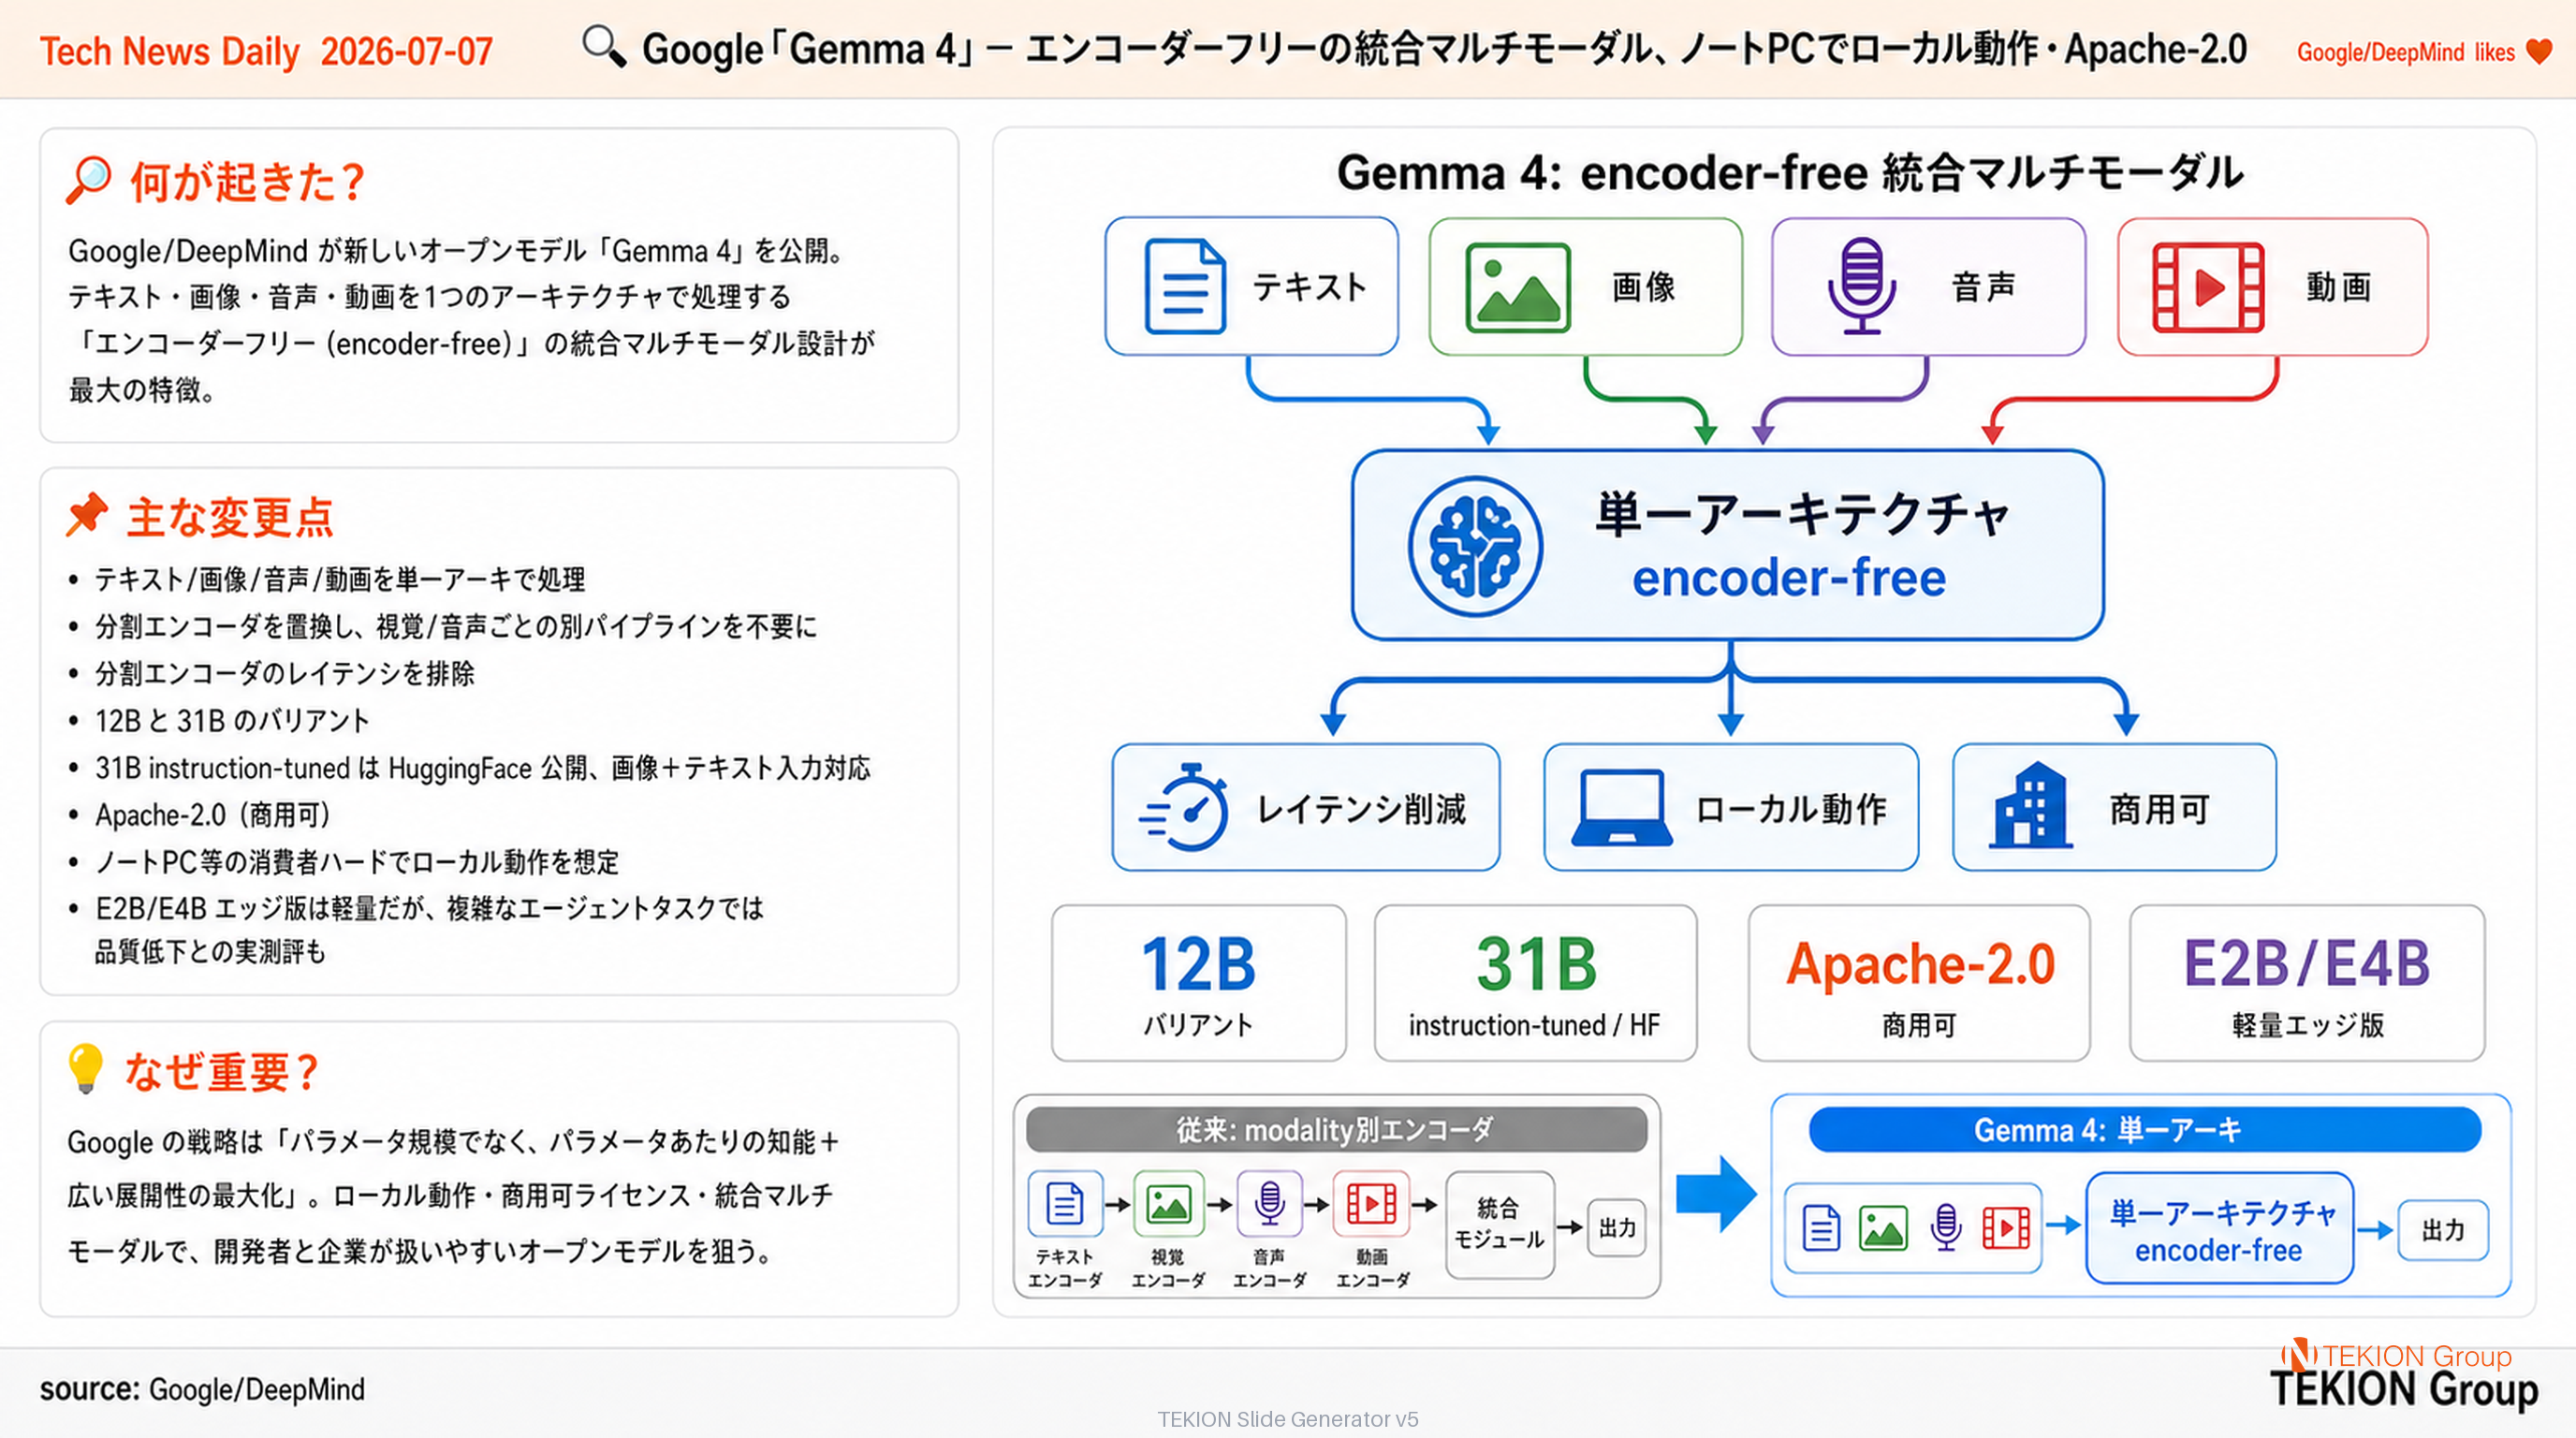This screenshot has height=1438, width=2576.
Task: Click the stopwatch icon next to レイテンシ削減
Action: (x=1184, y=807)
